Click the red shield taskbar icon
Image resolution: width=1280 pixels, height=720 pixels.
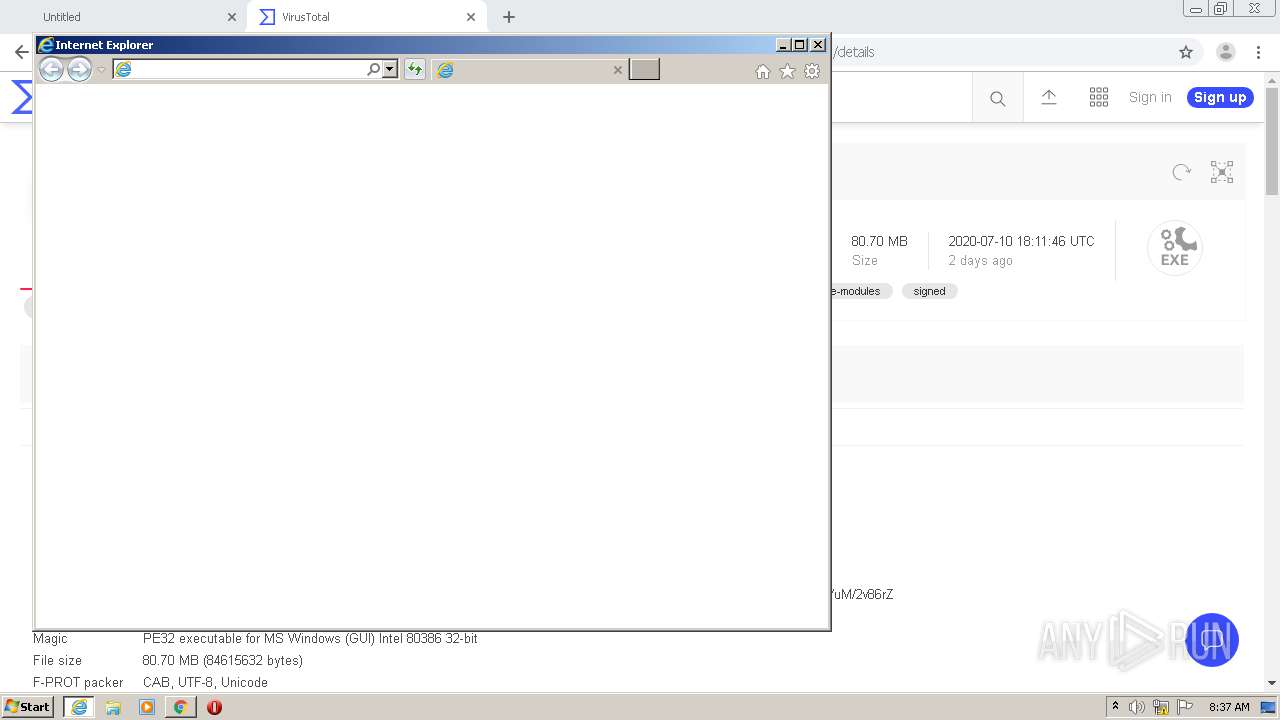214,707
